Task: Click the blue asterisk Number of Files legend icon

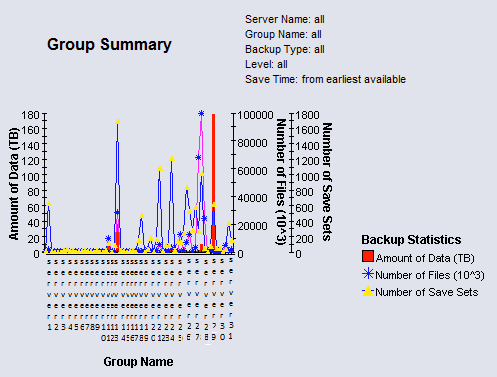Action: [368, 274]
